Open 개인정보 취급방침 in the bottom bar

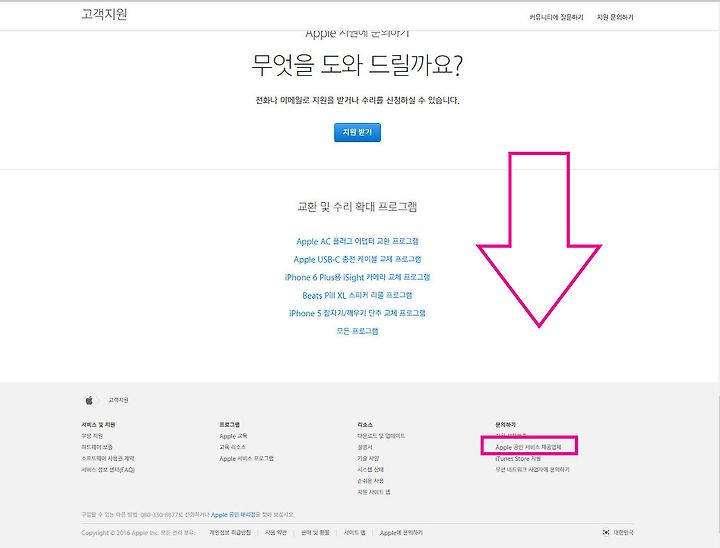[230, 532]
